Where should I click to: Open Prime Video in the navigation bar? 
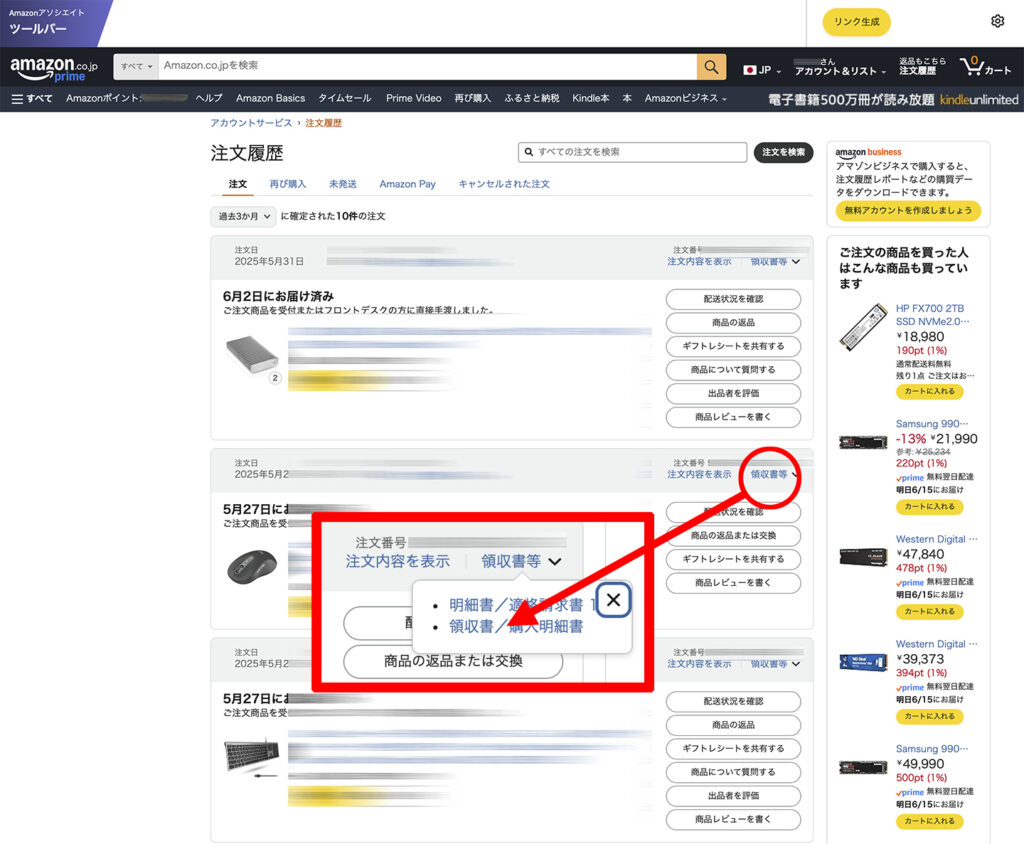click(413, 99)
